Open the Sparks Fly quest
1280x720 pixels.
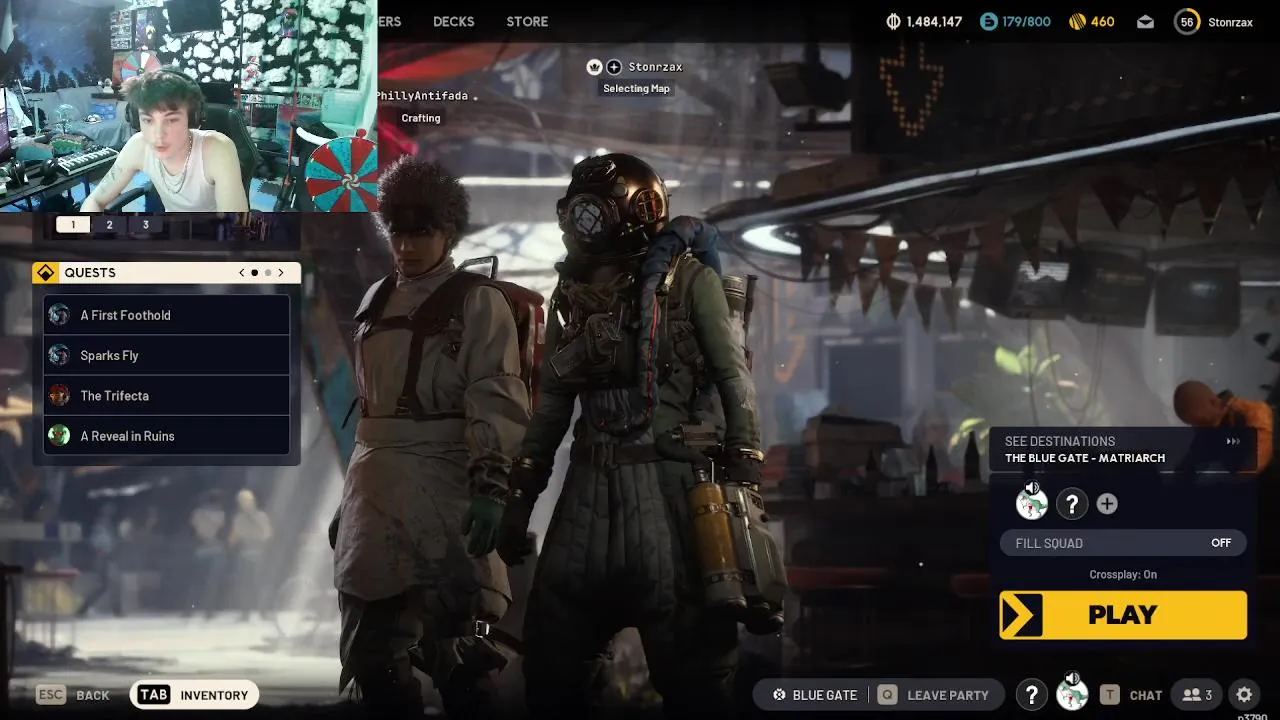(x=167, y=355)
